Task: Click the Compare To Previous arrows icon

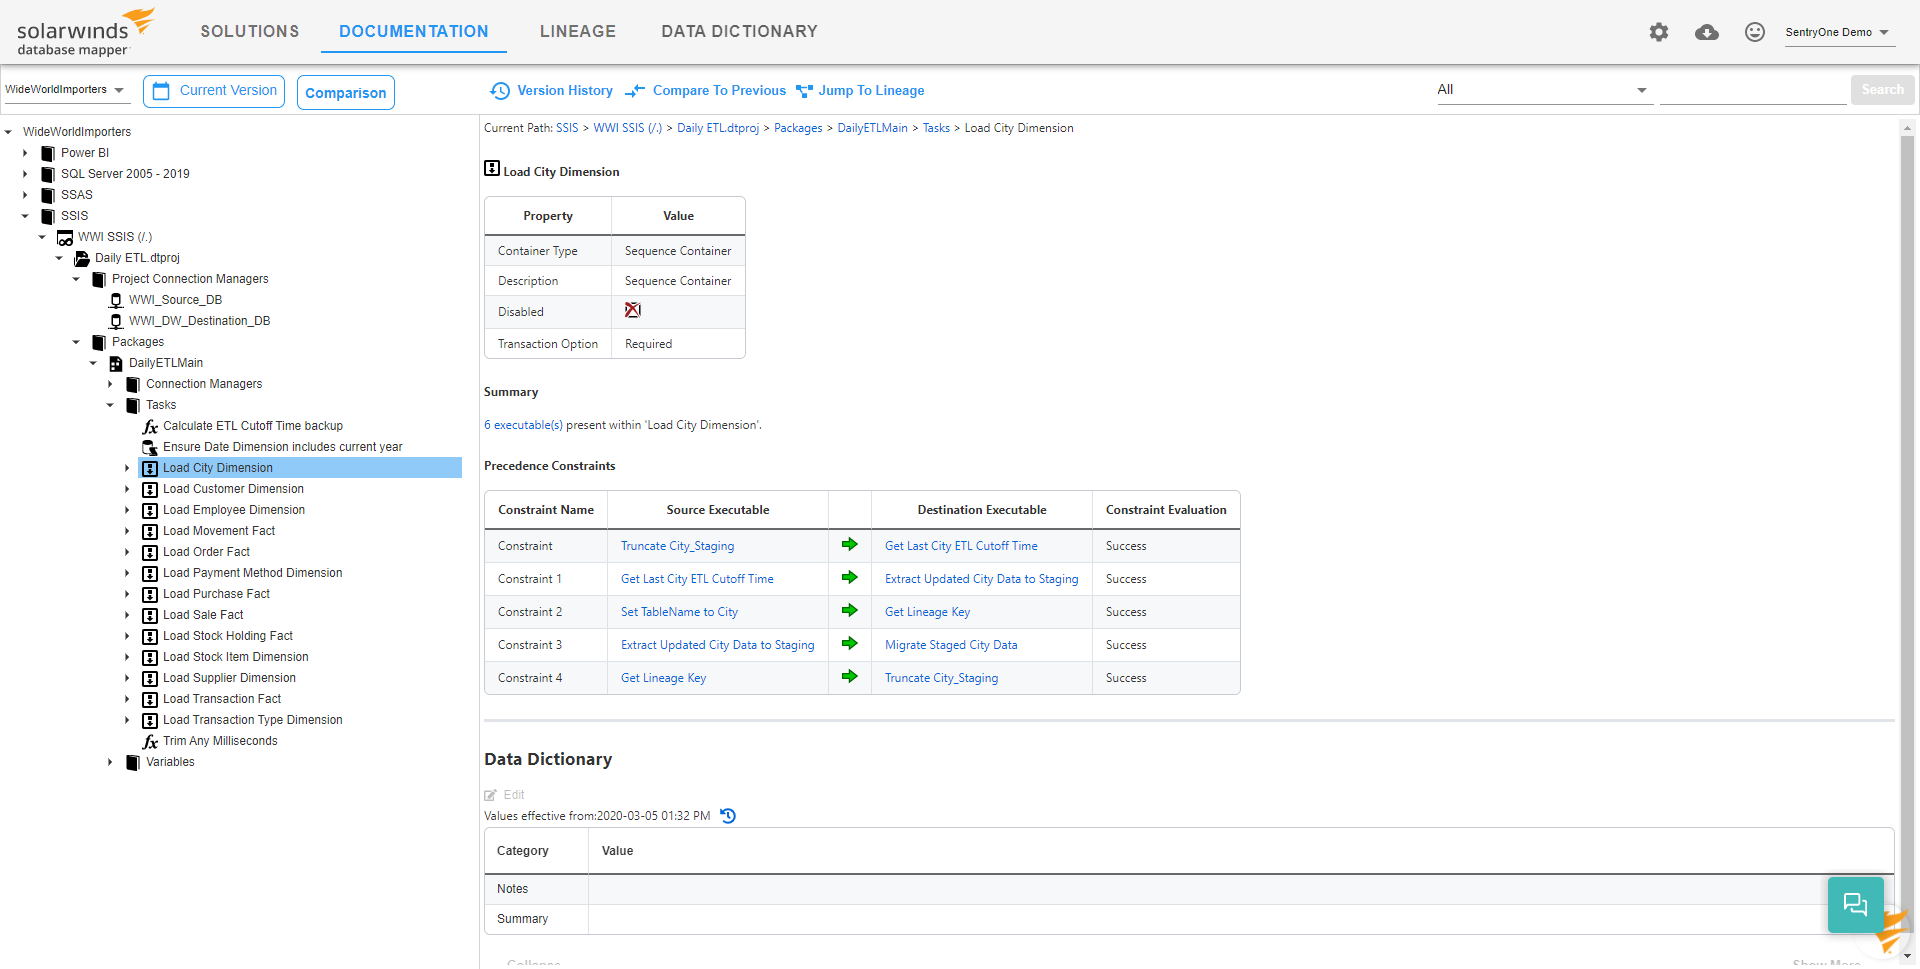Action: point(635,91)
